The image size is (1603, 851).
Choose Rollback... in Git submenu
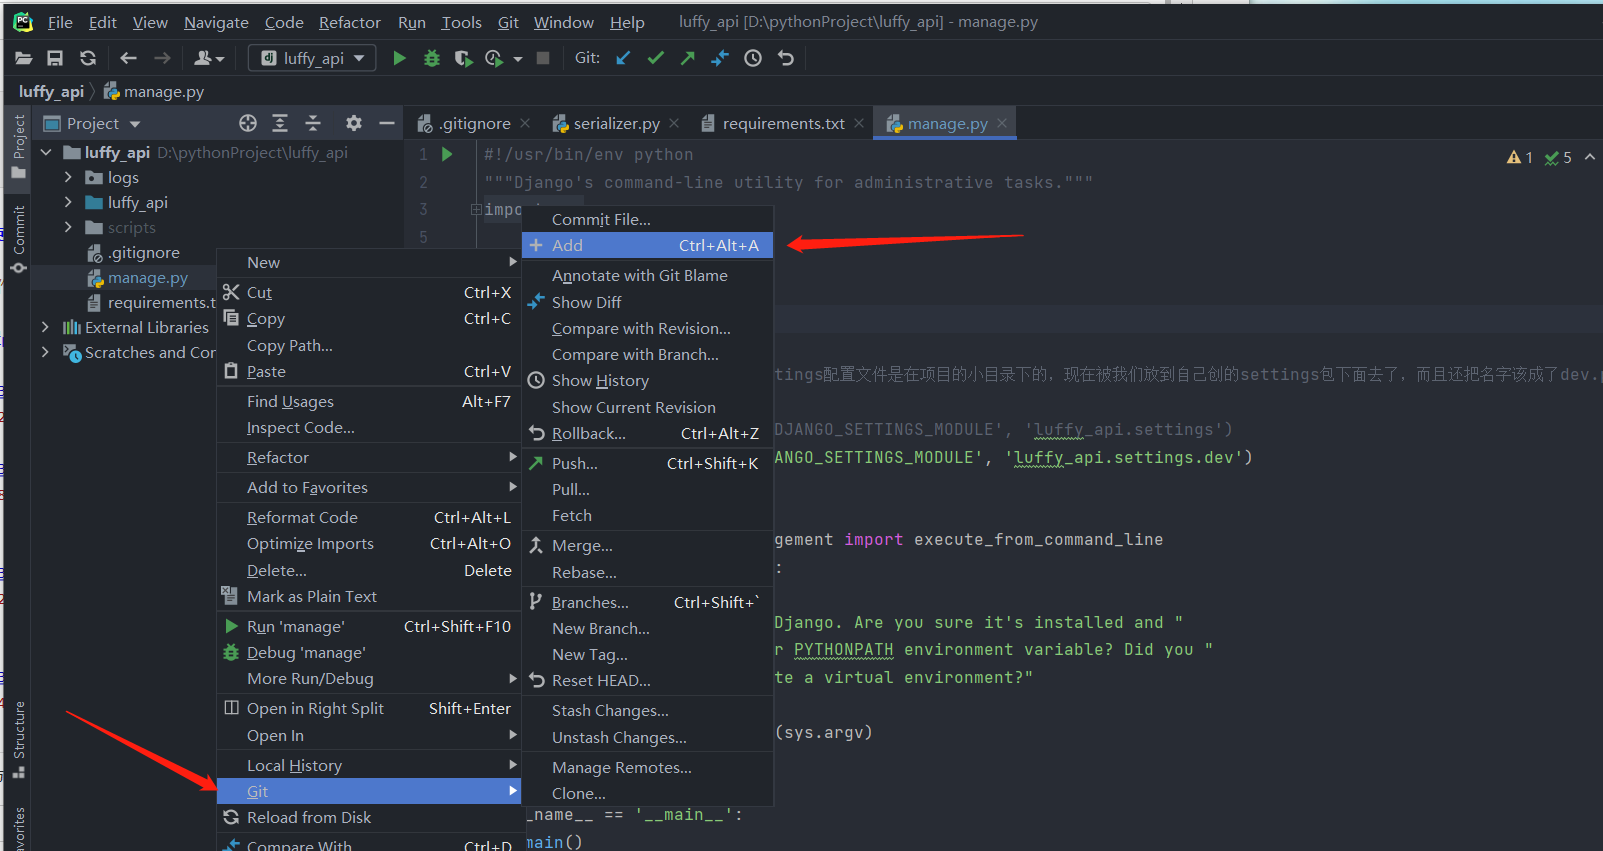tap(648, 433)
